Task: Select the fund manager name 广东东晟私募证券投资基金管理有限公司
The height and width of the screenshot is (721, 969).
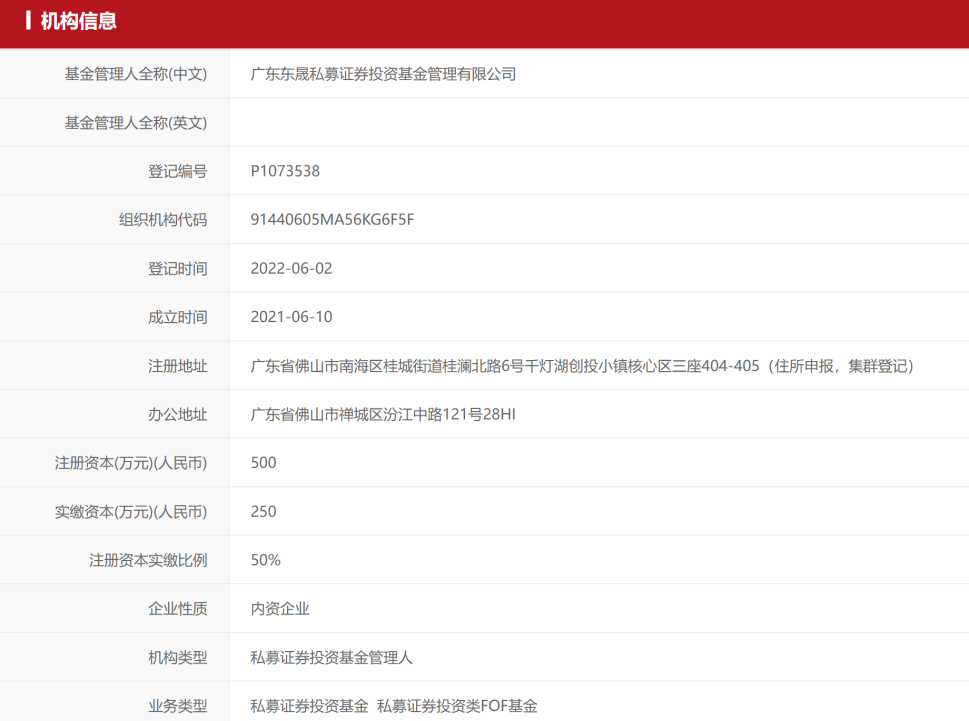Action: pyautogui.click(x=383, y=73)
